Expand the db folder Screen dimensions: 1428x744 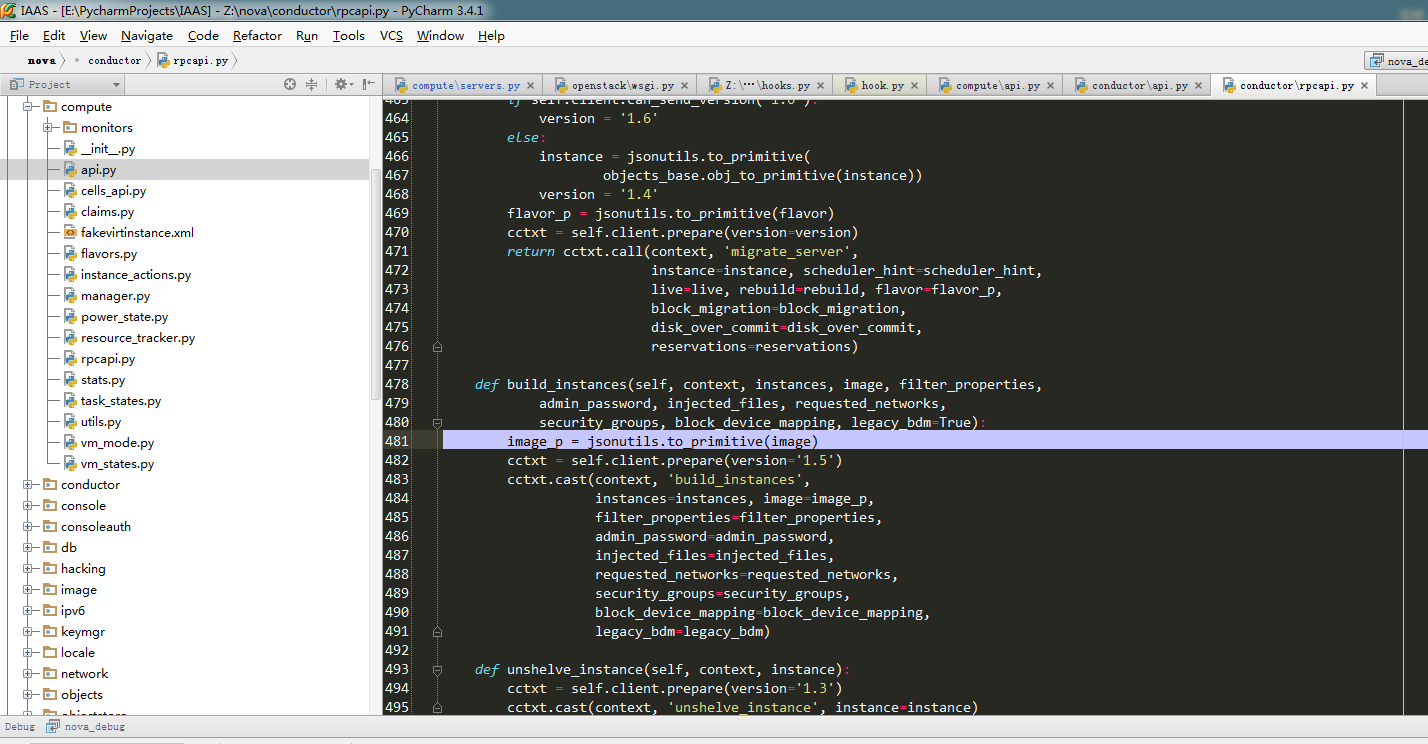[x=29, y=547]
